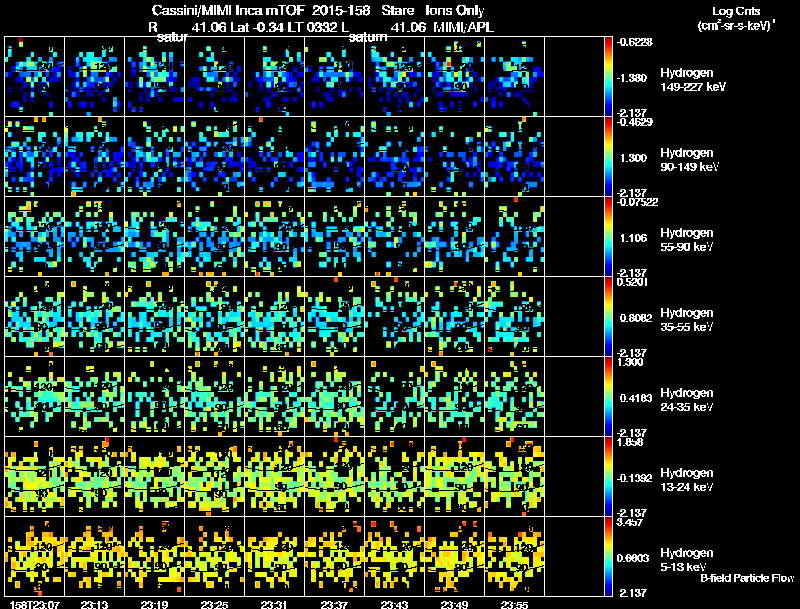
Task: Click the color bar beside Hydrogen 24-35 keV
Action: point(608,397)
